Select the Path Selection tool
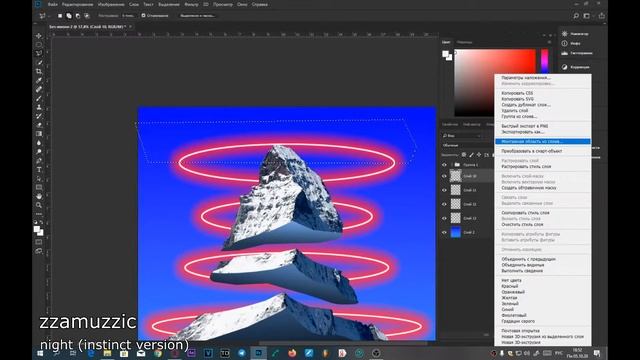Viewport: 640px width, 360px height. coord(39,179)
